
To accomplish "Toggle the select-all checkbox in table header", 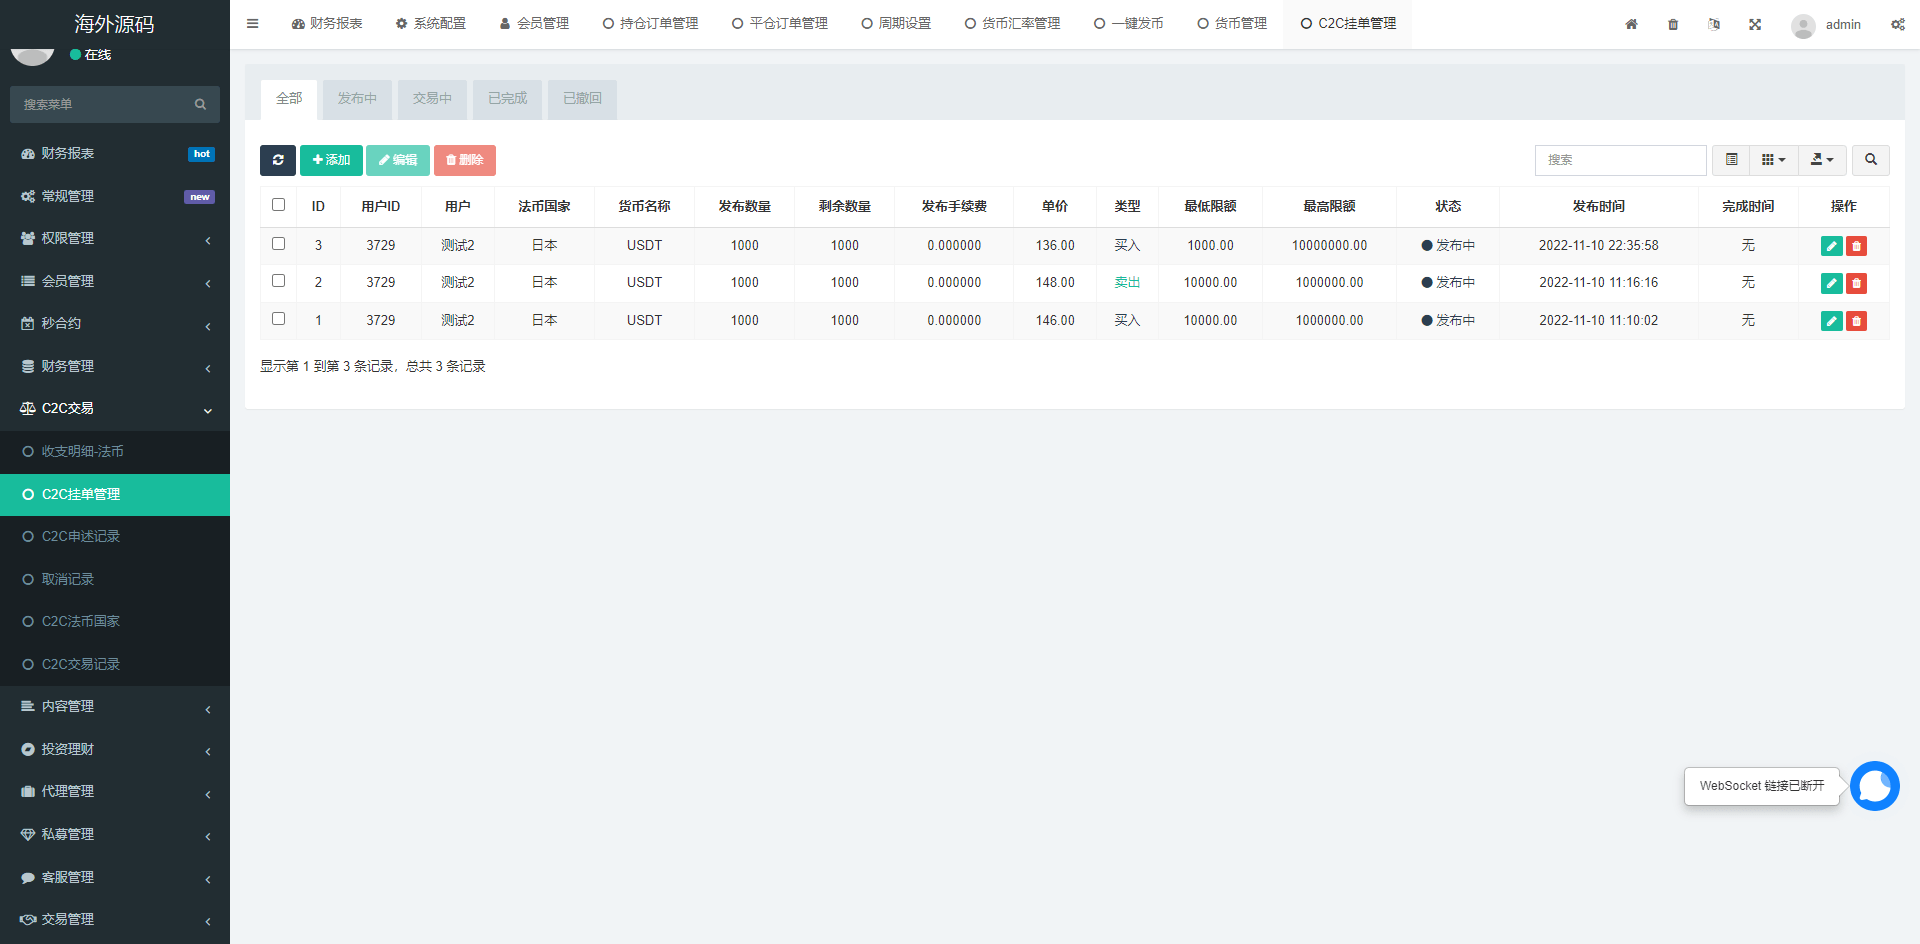I will (x=279, y=205).
